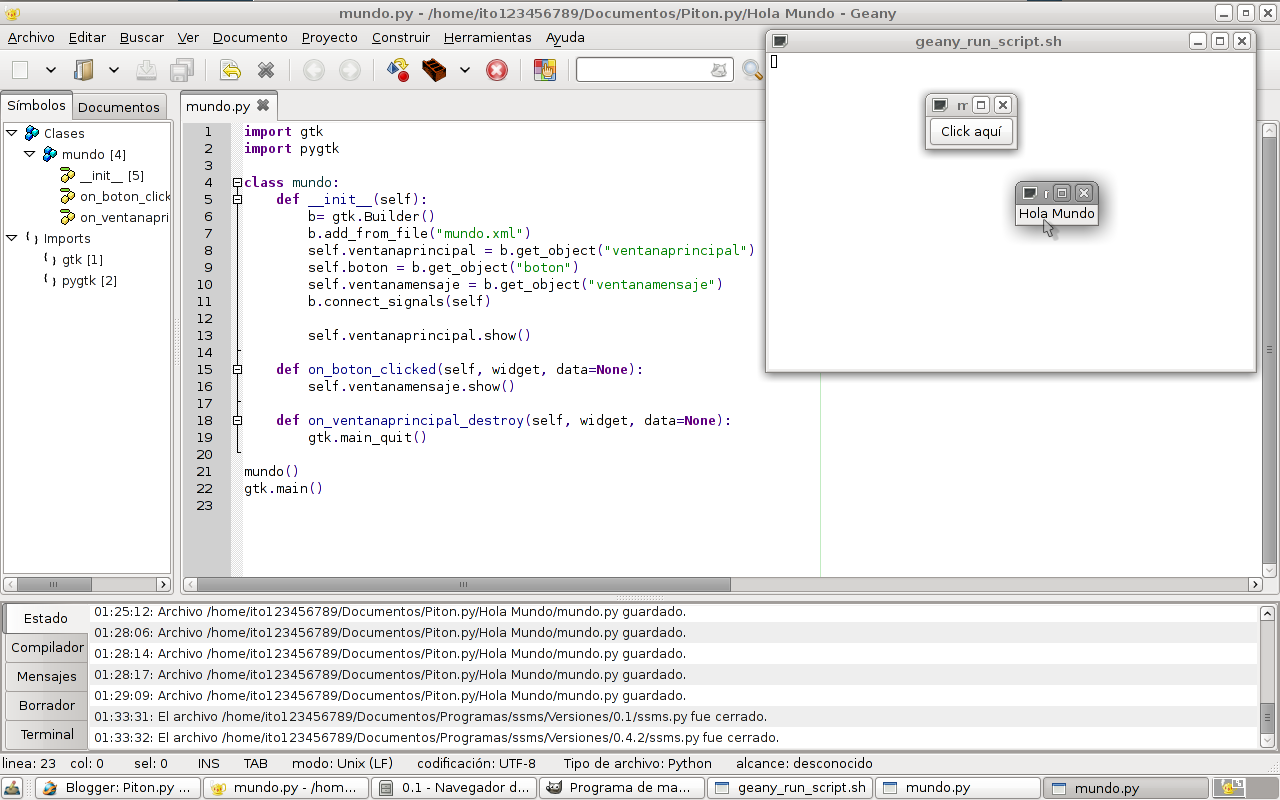Viewport: 1280px width, 800px height.
Task: Click the Save all files icon
Action: coord(181,70)
